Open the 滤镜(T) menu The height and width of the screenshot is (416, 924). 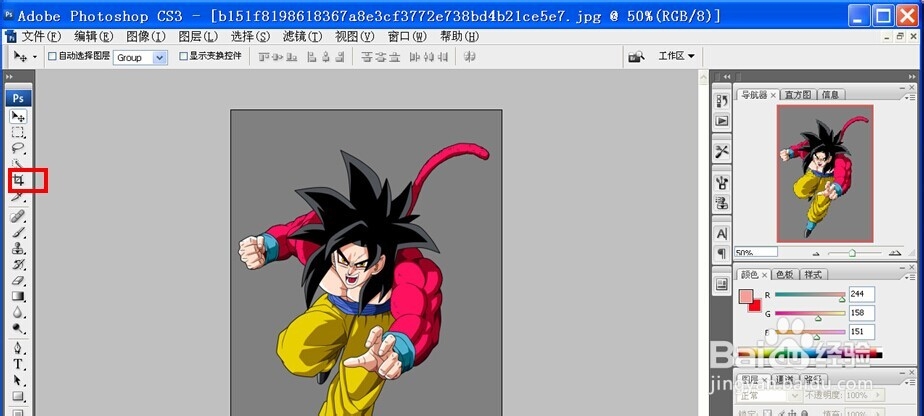coord(302,37)
